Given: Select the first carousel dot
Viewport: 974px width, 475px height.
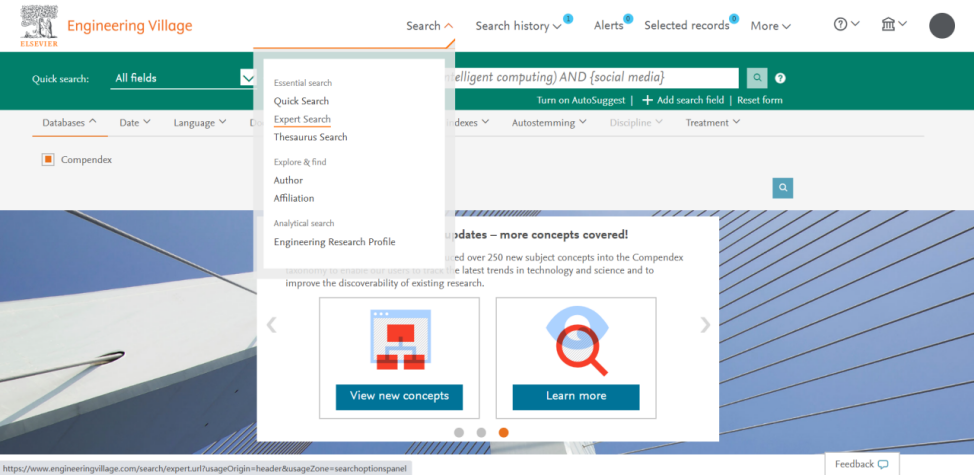Looking at the screenshot, I should click(459, 433).
